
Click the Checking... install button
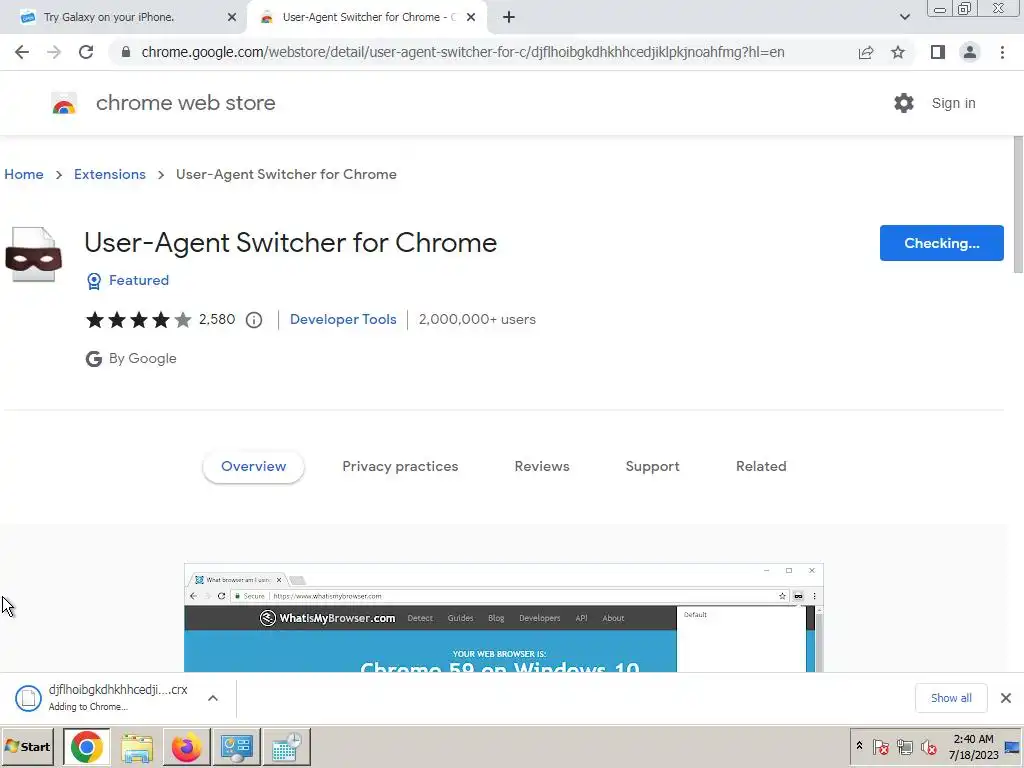(x=942, y=243)
